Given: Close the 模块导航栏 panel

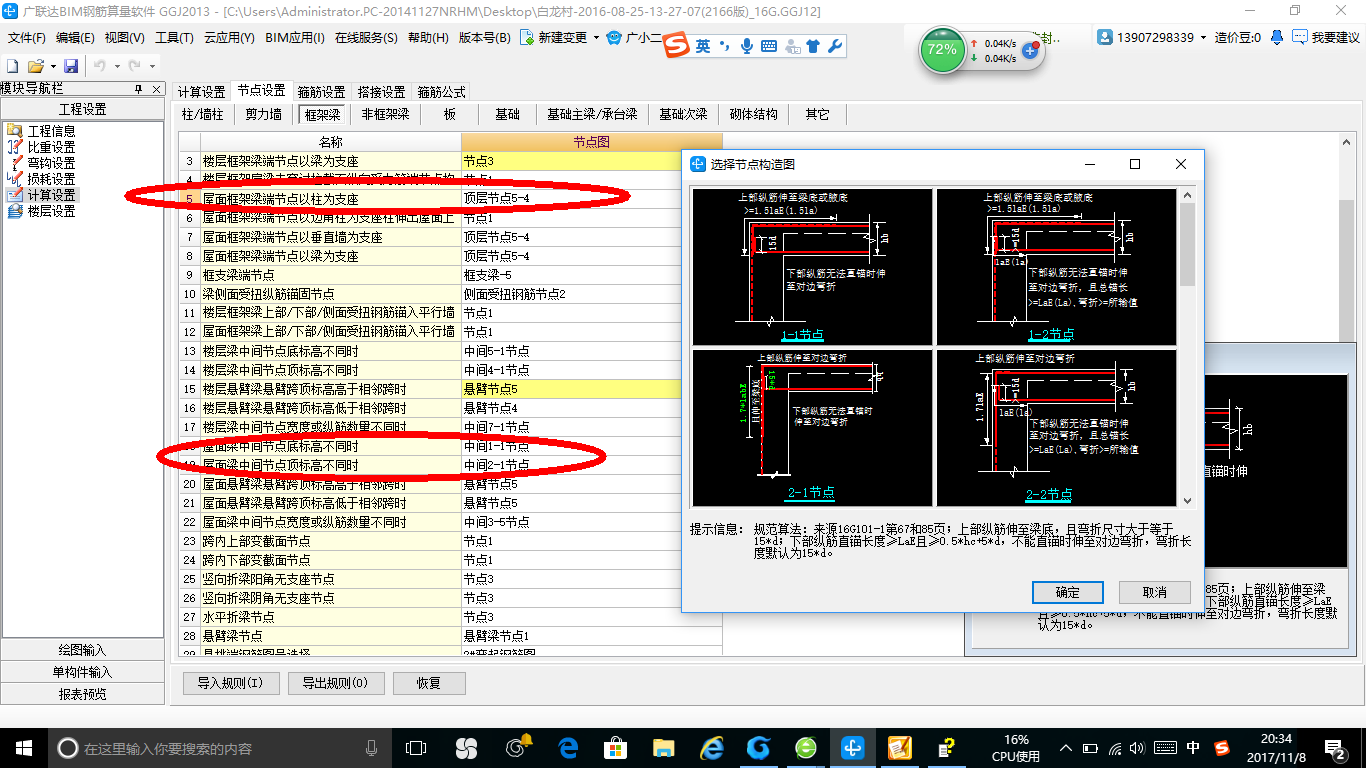Looking at the screenshot, I should (156, 89).
